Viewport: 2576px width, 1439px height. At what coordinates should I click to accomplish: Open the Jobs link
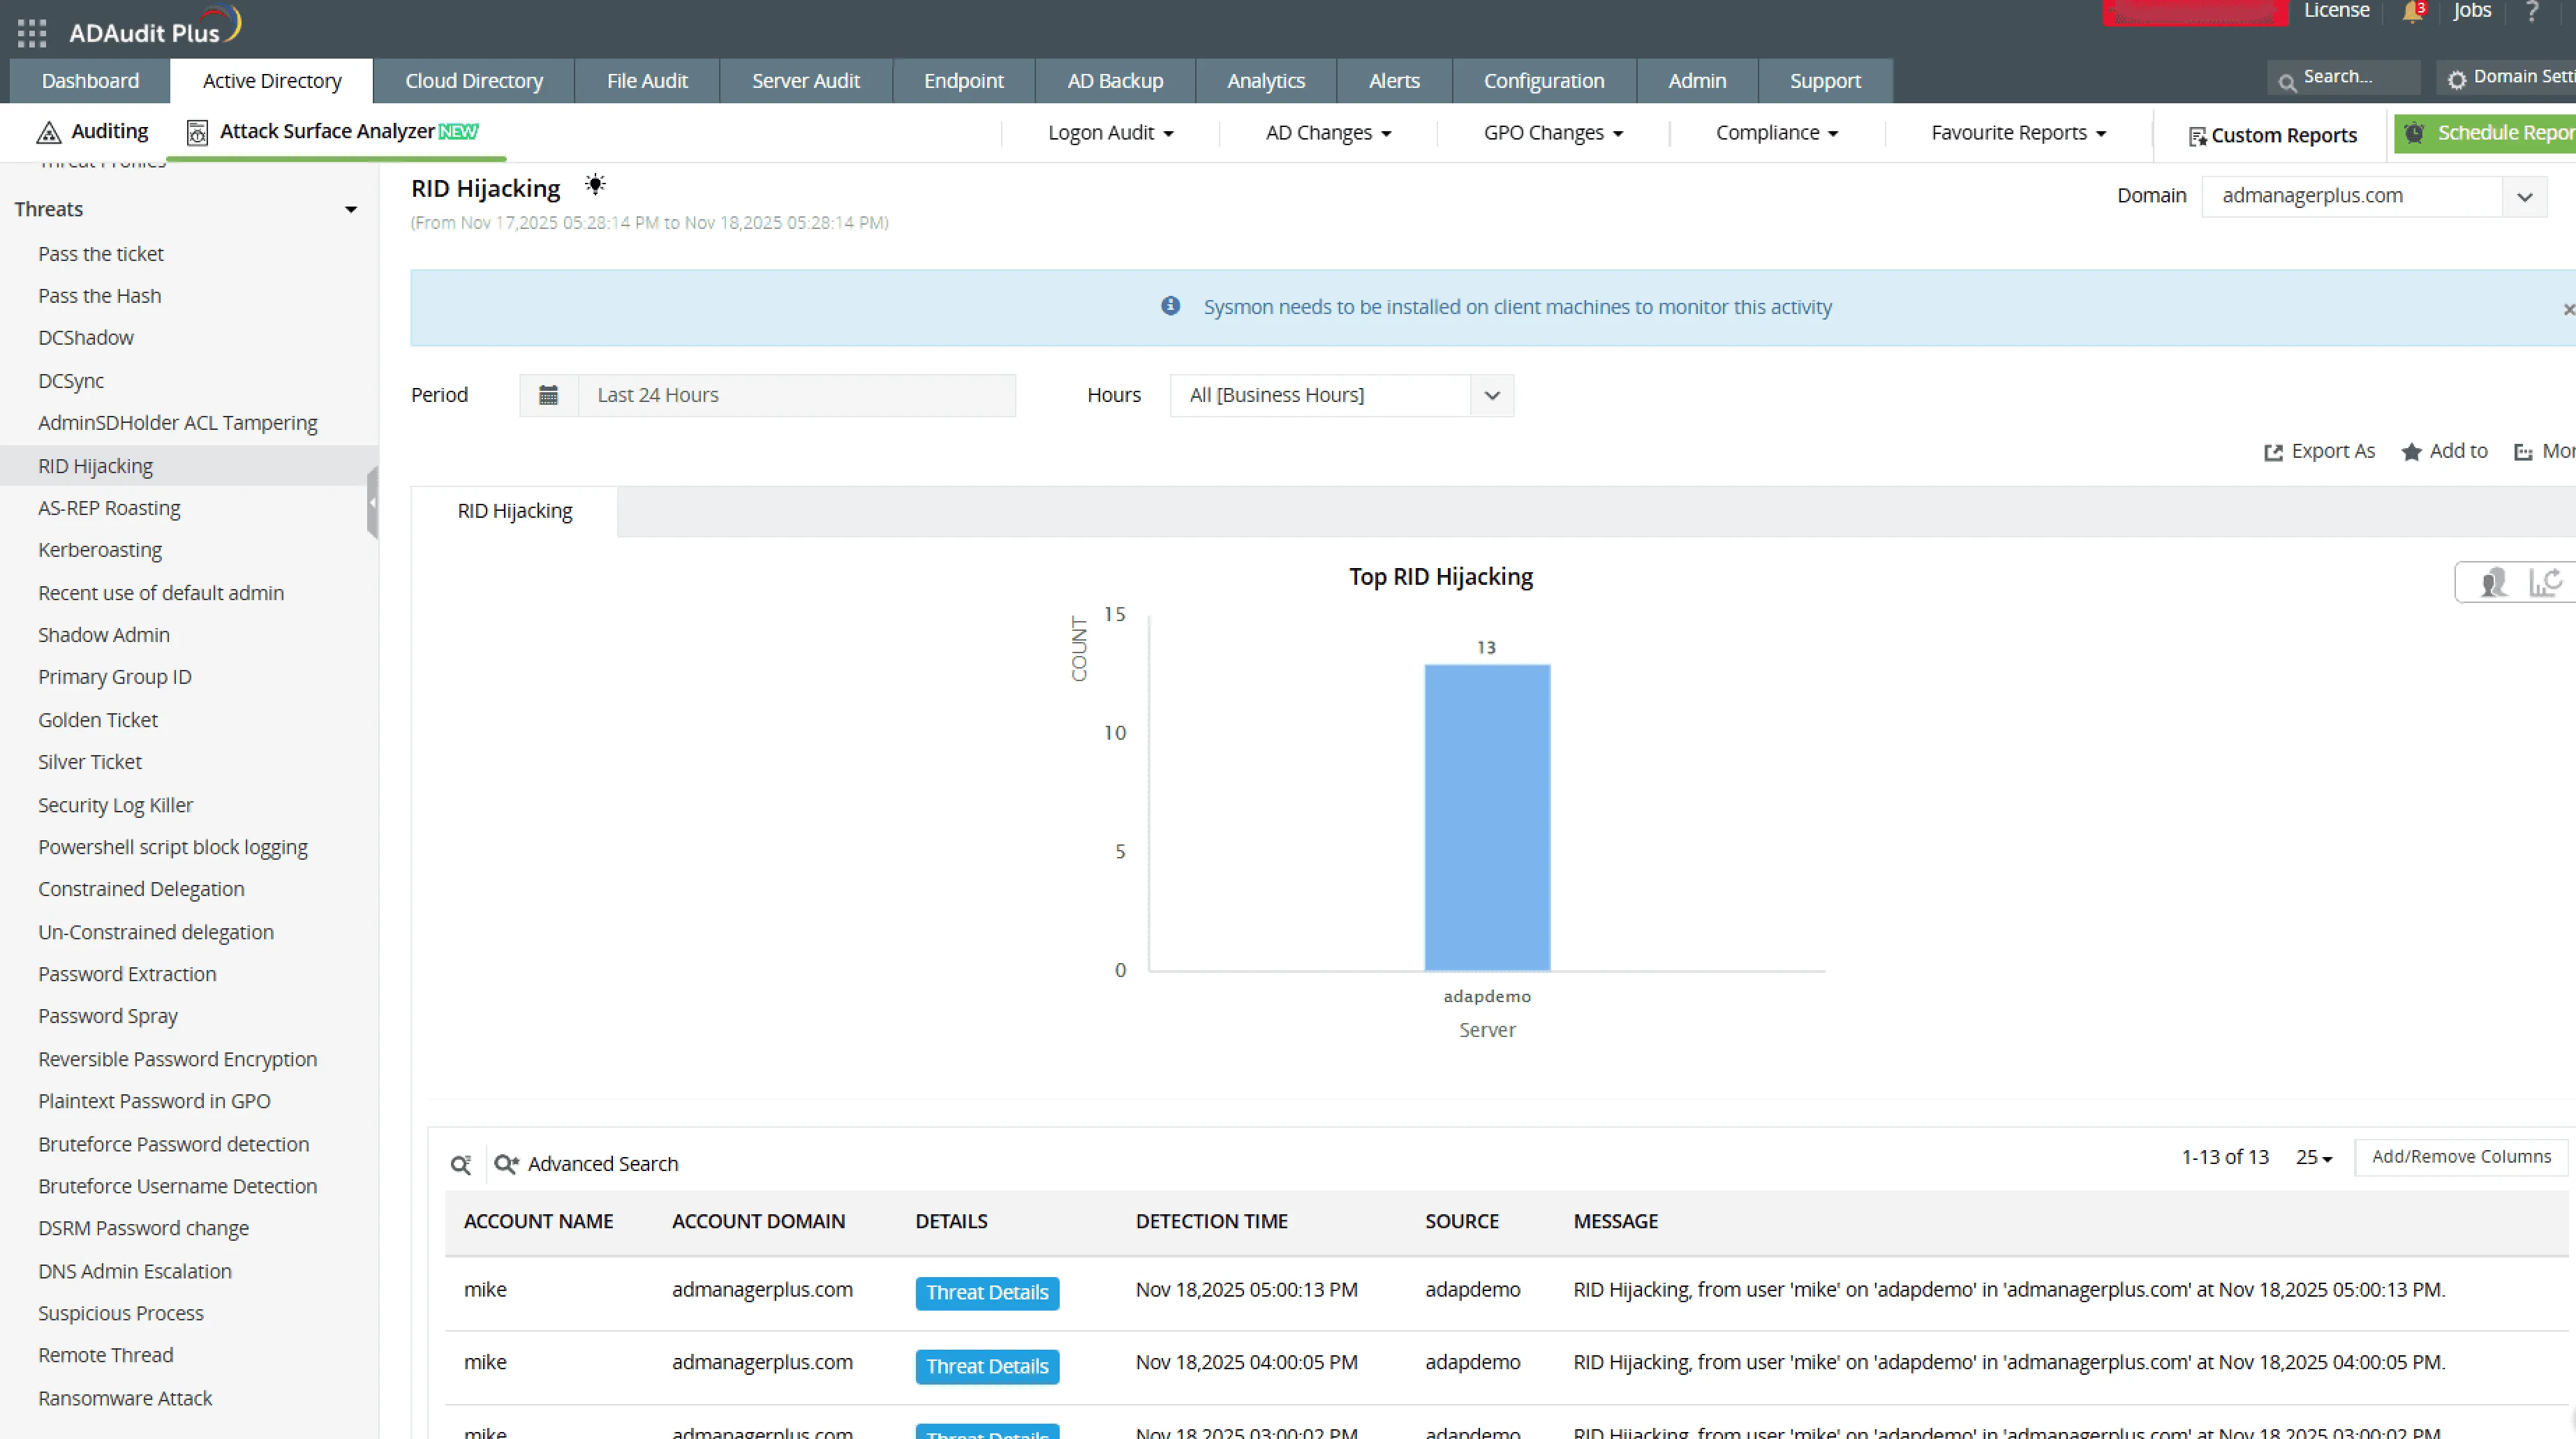click(2472, 11)
